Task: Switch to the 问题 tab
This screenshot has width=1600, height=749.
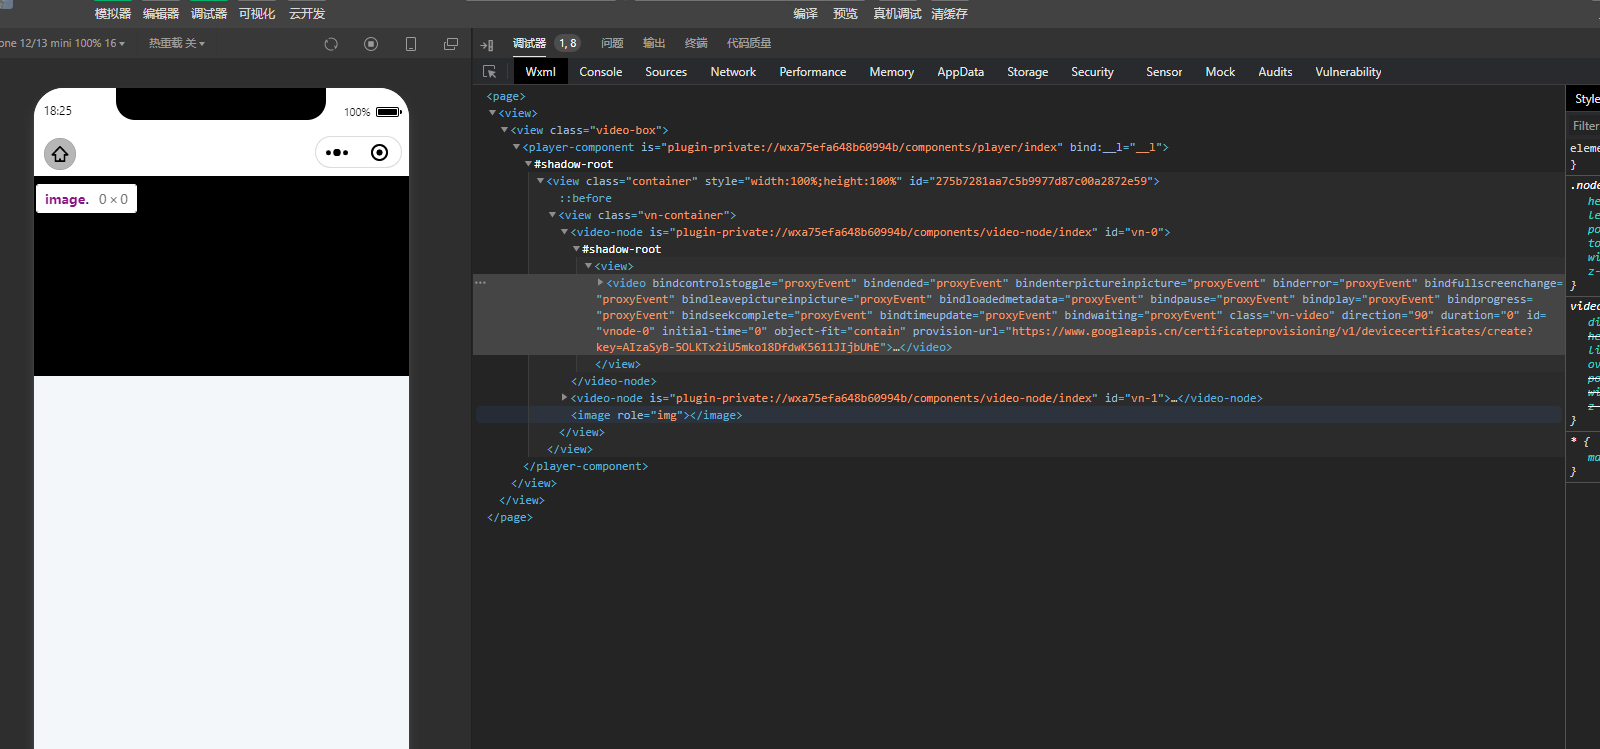Action: [612, 43]
